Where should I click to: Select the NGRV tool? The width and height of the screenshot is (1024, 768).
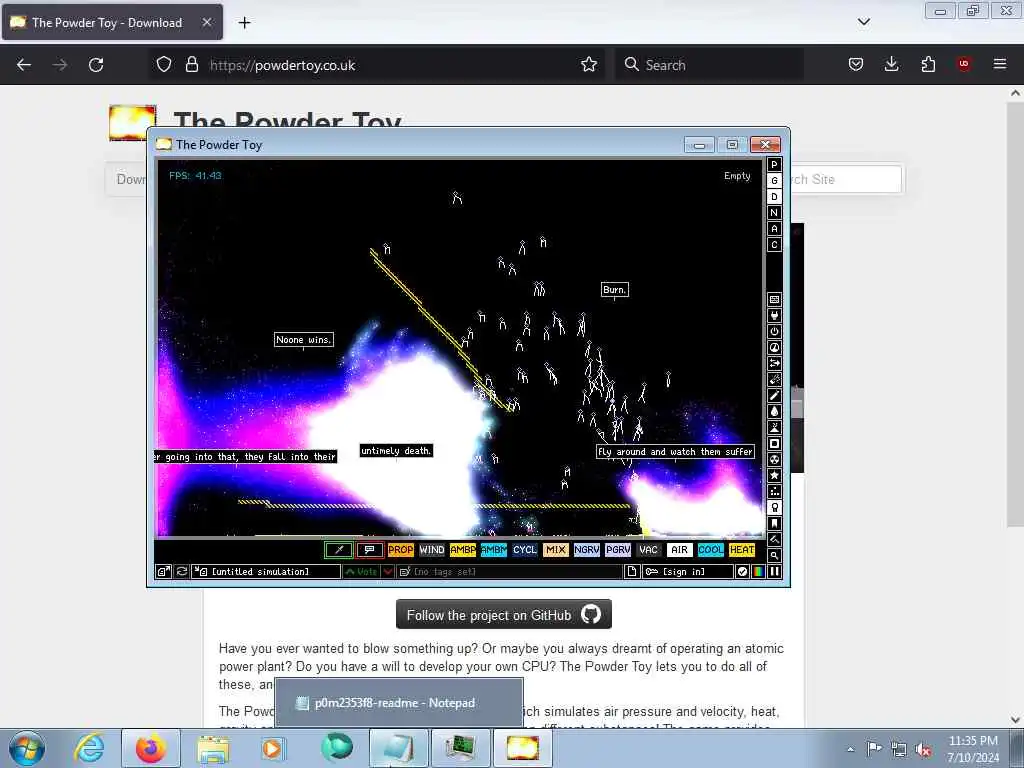[586, 550]
